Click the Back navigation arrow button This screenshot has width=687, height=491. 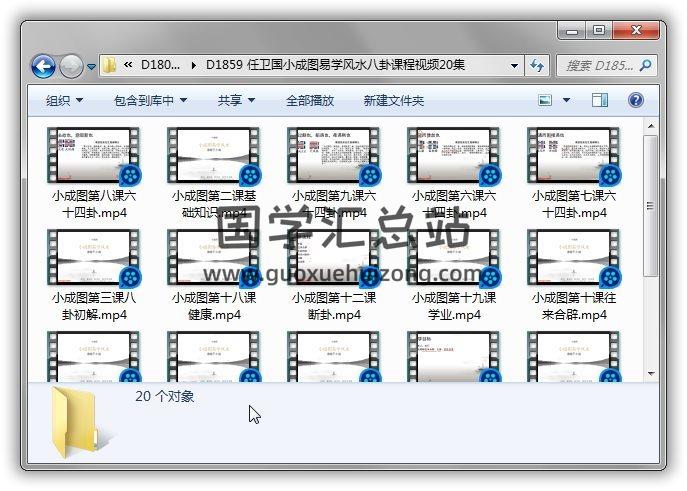pyautogui.click(x=43, y=66)
